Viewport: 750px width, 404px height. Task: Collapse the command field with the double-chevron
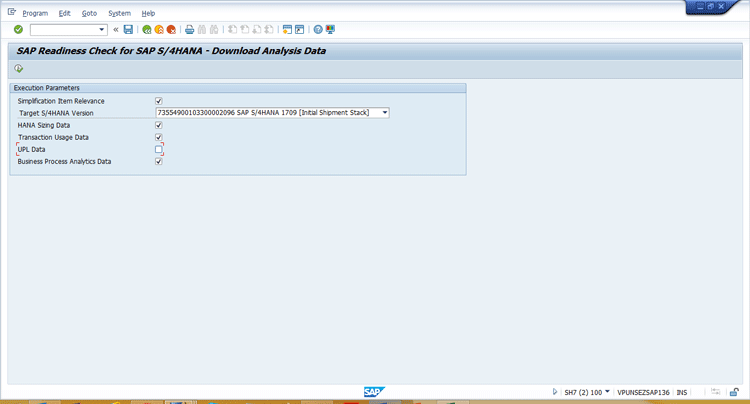(x=116, y=30)
